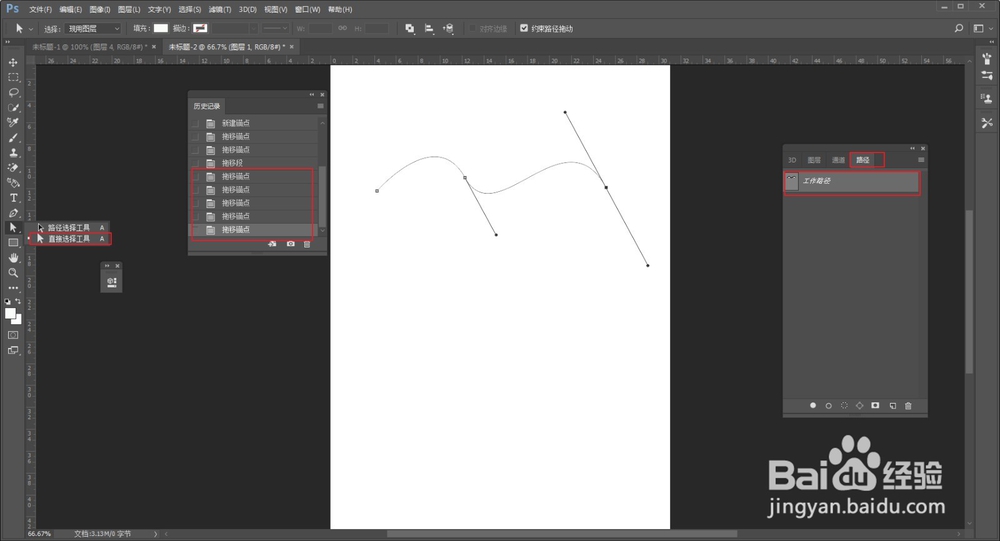Open the 文件(F) menu
Screen dimensions: 1000x541
[x=40, y=10]
